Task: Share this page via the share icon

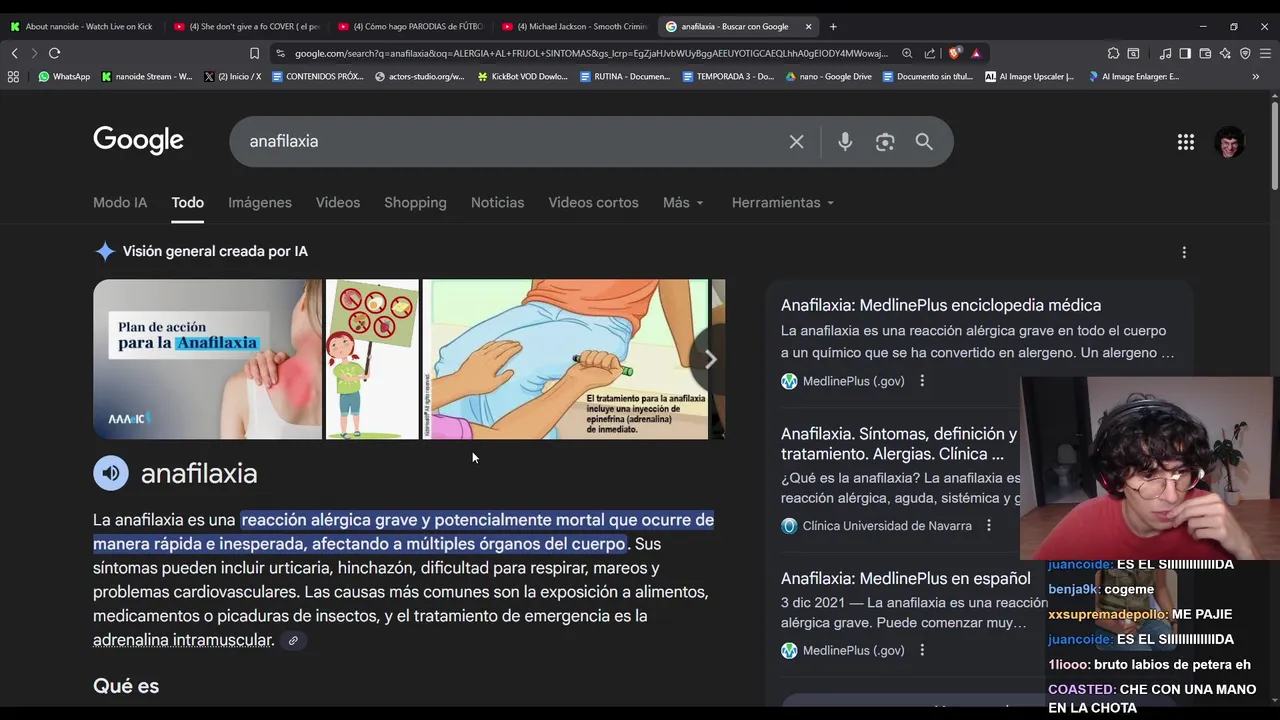Action: click(x=930, y=53)
